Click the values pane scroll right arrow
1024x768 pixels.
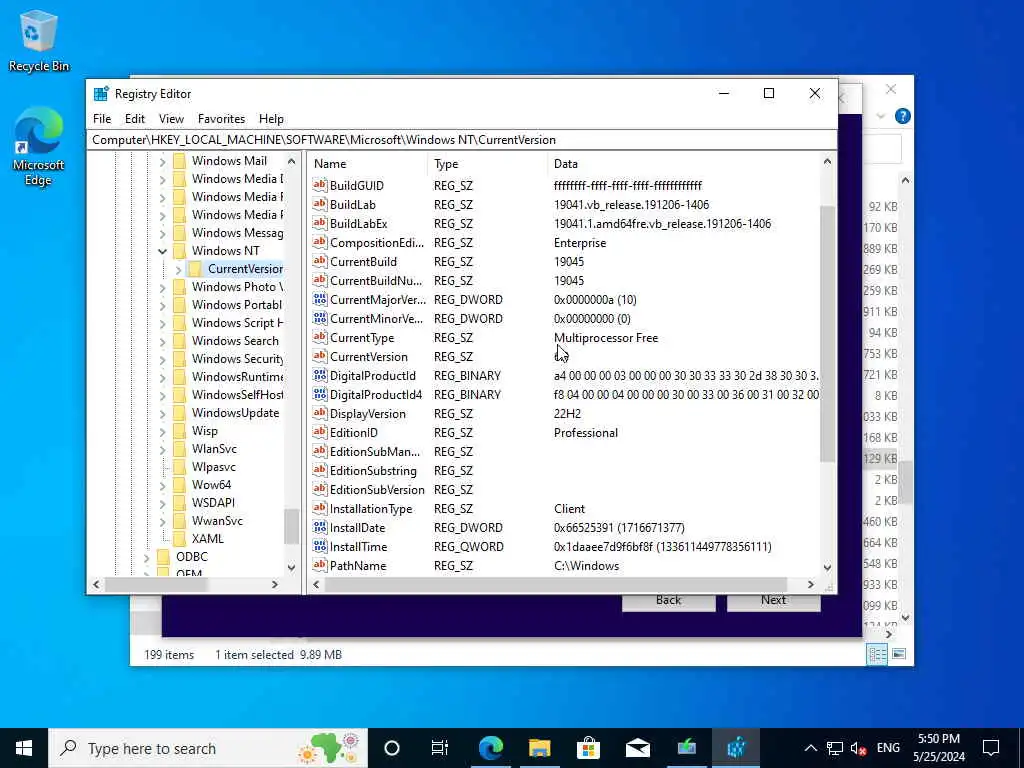click(x=810, y=584)
